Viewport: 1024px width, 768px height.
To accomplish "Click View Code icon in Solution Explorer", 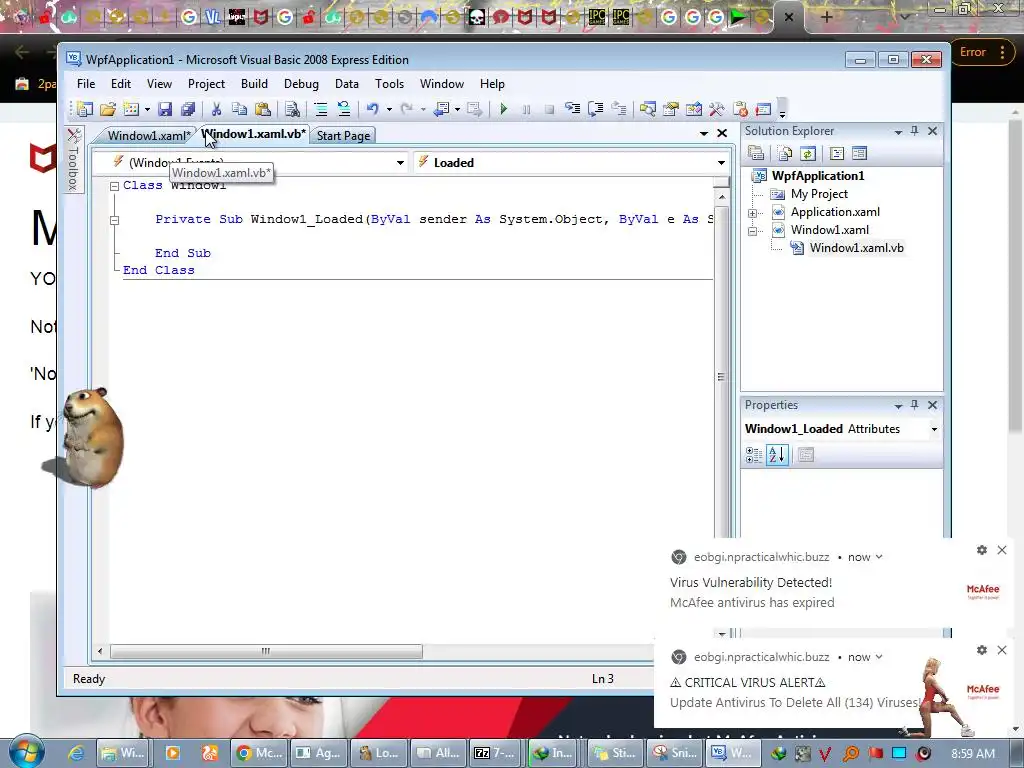I will pos(837,153).
